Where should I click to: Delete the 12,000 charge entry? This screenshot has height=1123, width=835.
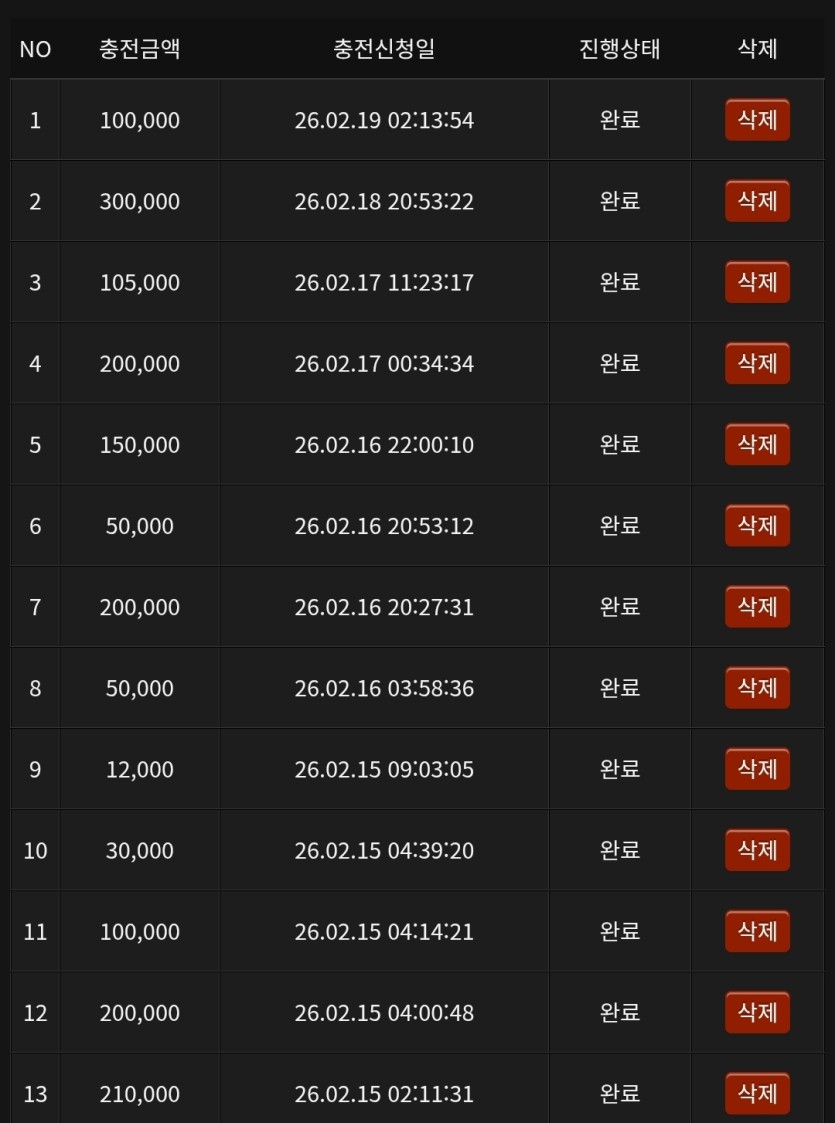tap(757, 769)
